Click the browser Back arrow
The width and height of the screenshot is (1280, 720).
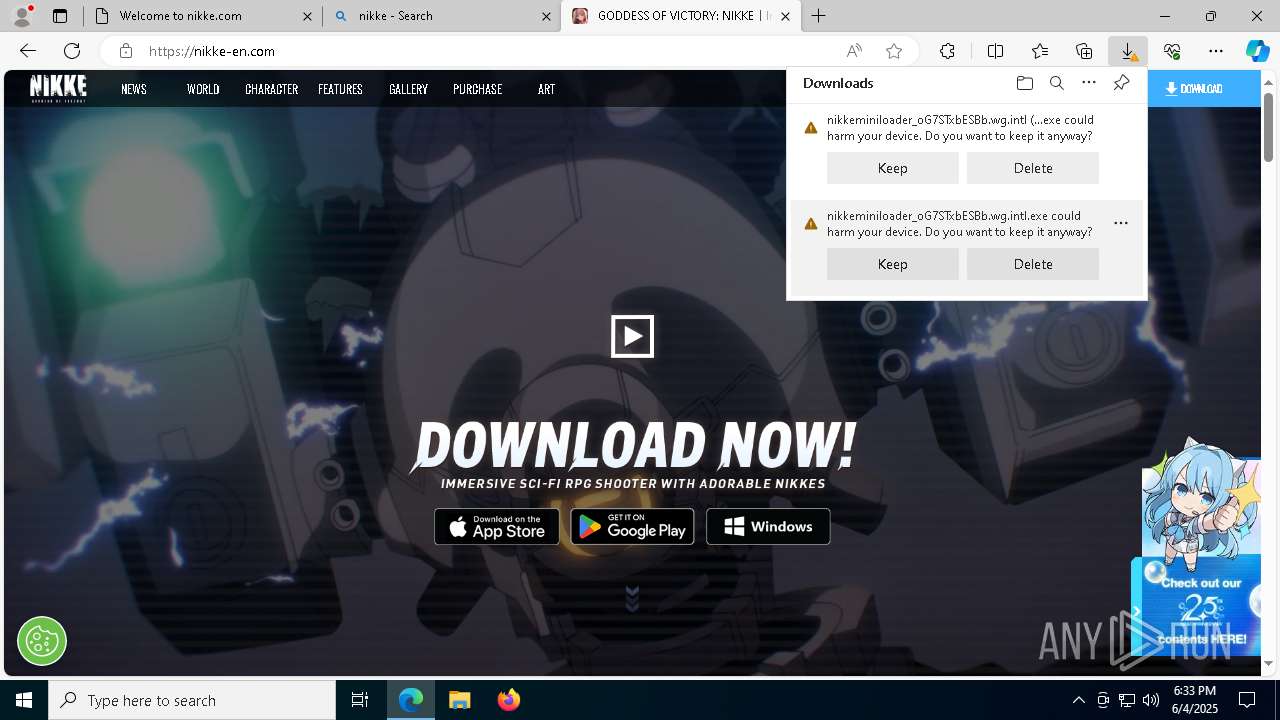(x=28, y=51)
